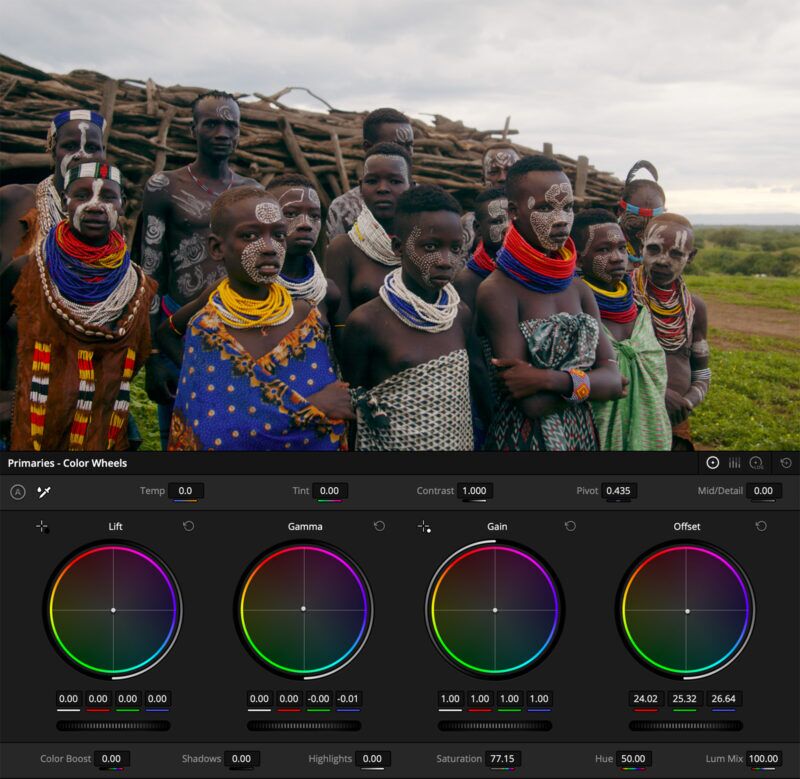Screen dimensions: 800x779
Task: Click the Lift master wheel slider
Action: pyautogui.click(x=113, y=725)
